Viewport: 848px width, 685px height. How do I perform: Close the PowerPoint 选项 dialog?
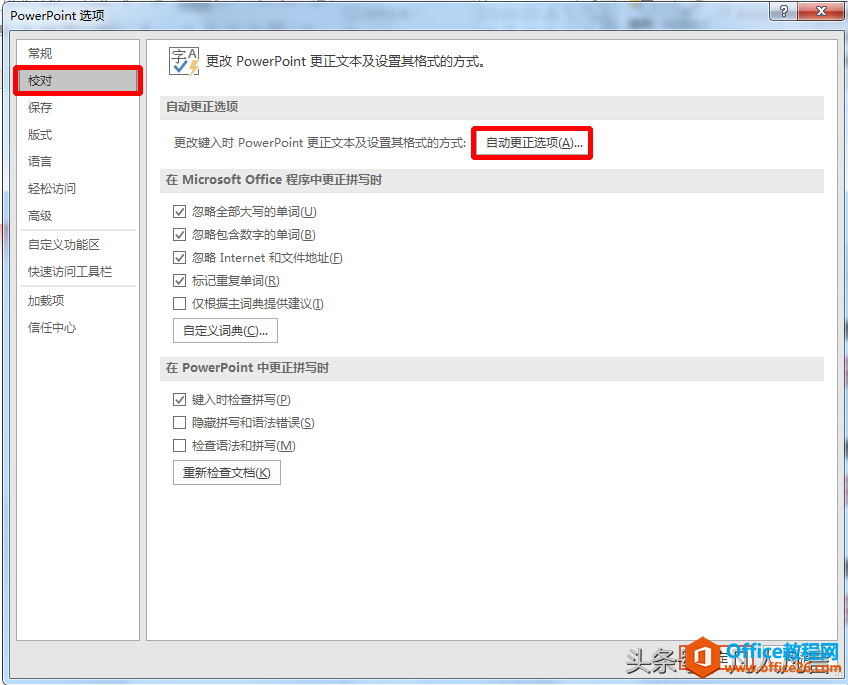click(x=819, y=11)
